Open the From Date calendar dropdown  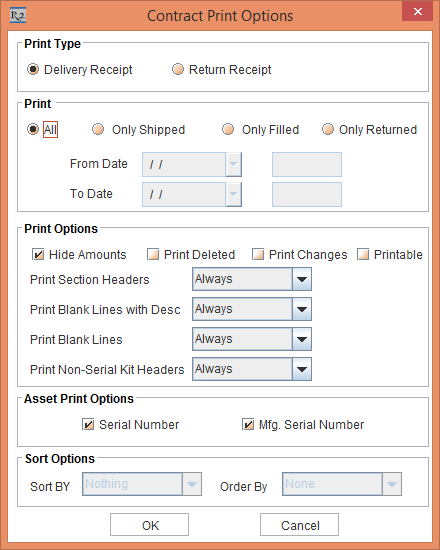(234, 164)
